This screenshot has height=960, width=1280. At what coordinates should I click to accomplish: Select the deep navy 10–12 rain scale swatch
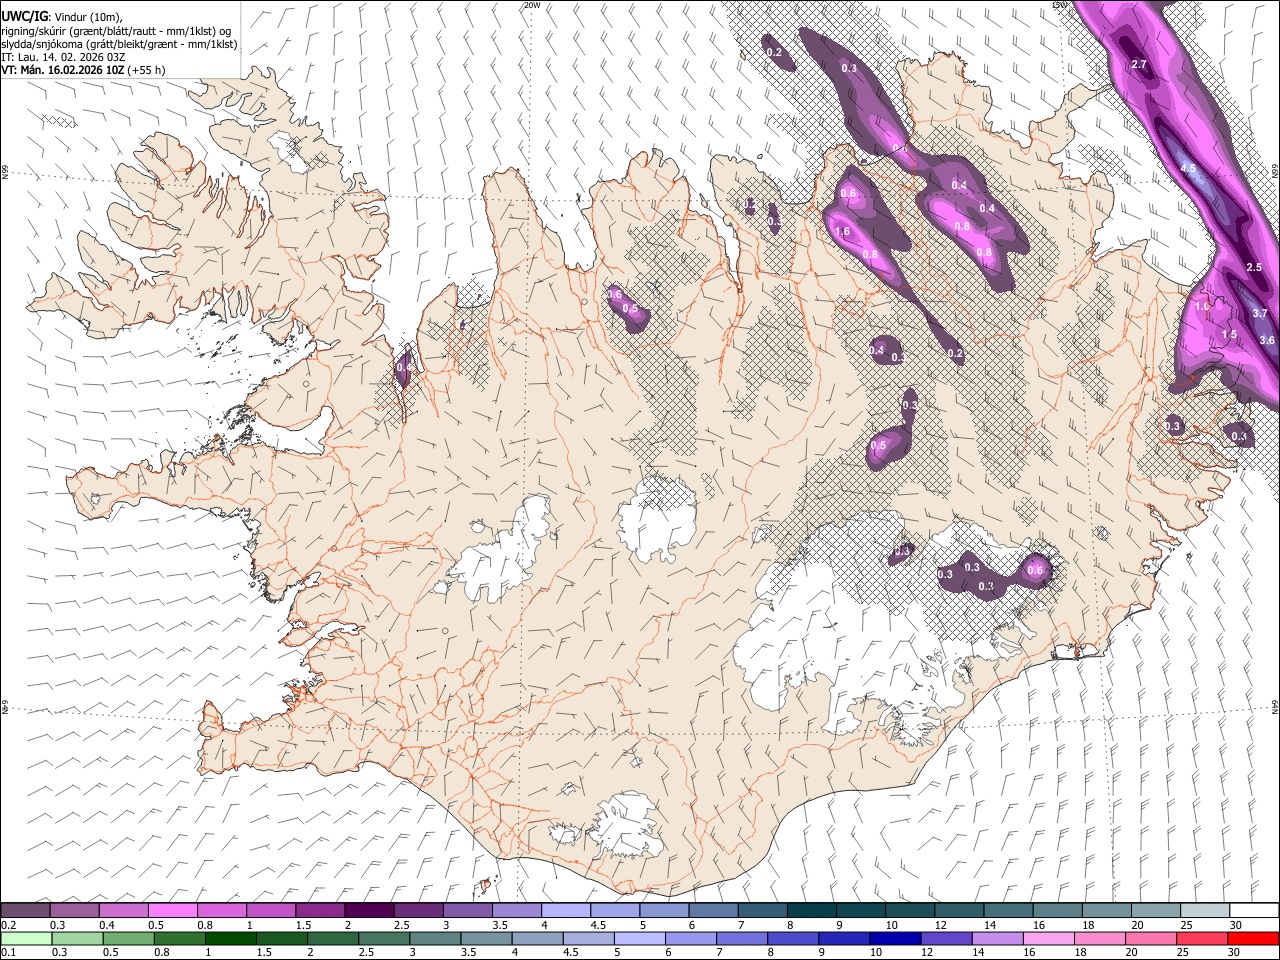click(895, 939)
